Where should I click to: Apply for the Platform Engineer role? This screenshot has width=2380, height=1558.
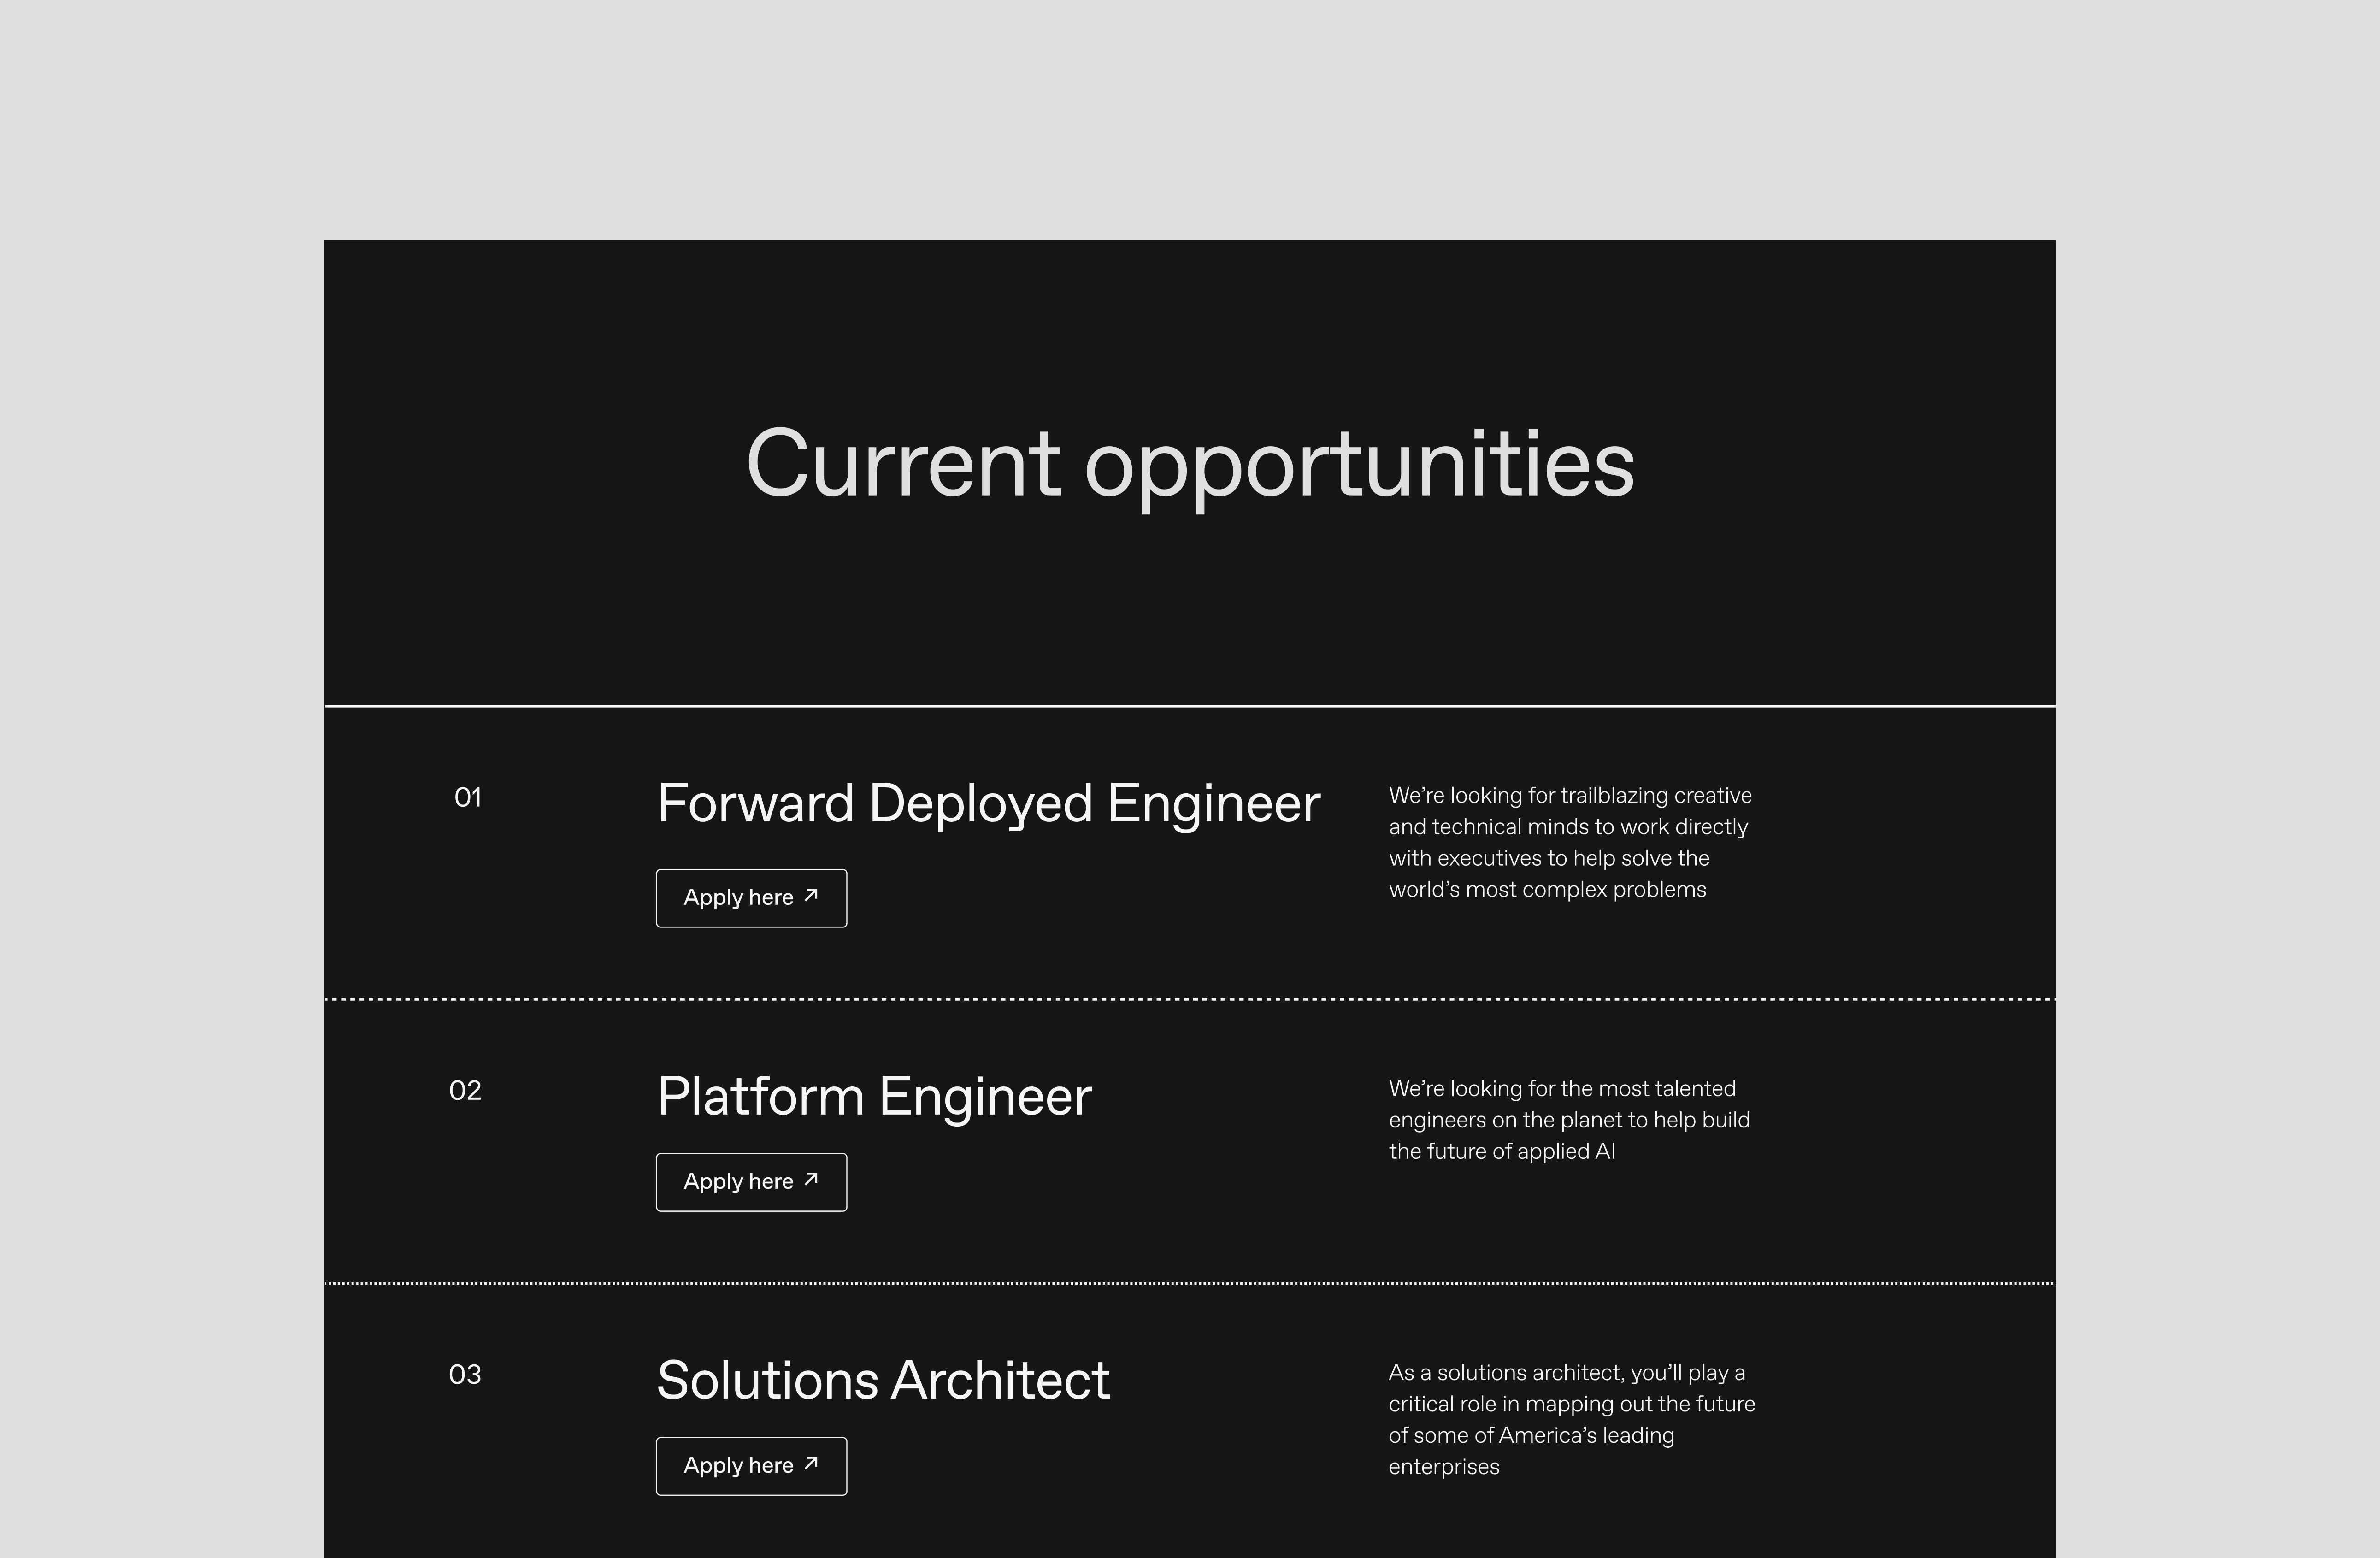pos(751,1181)
